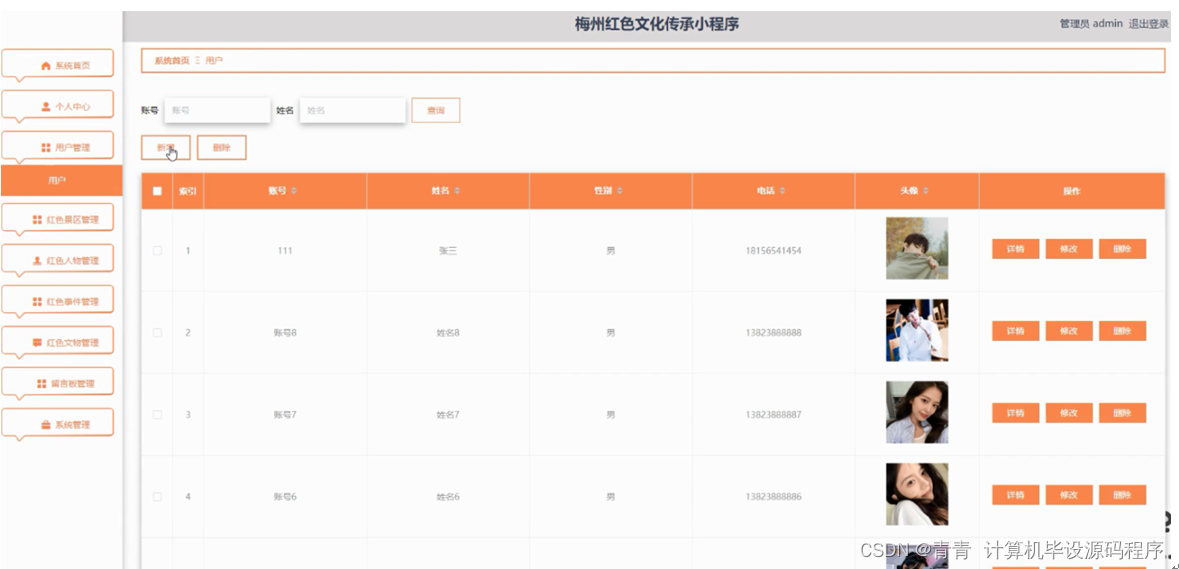Click 修改 for user 张三
The image size is (1179, 569).
[1069, 249]
